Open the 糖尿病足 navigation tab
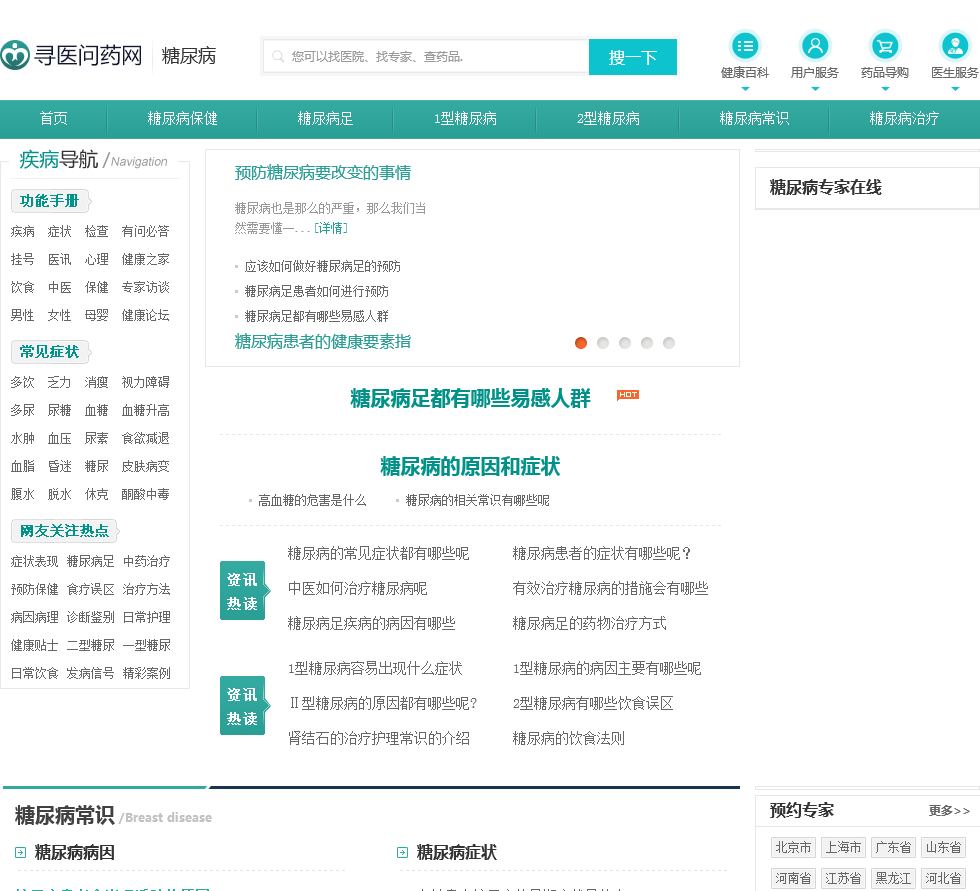This screenshot has width=980, height=891. click(x=325, y=119)
